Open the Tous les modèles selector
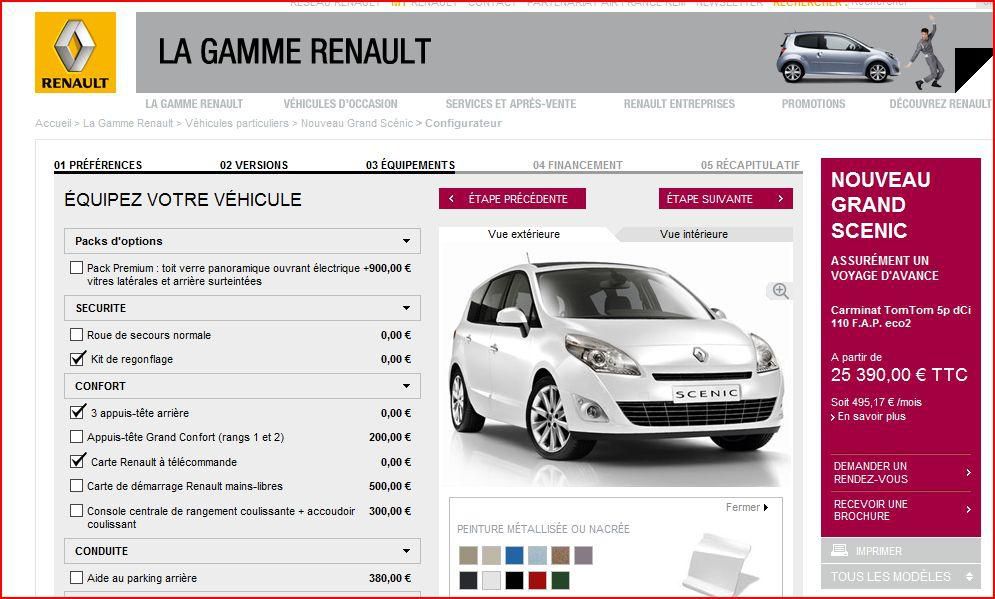 point(900,576)
